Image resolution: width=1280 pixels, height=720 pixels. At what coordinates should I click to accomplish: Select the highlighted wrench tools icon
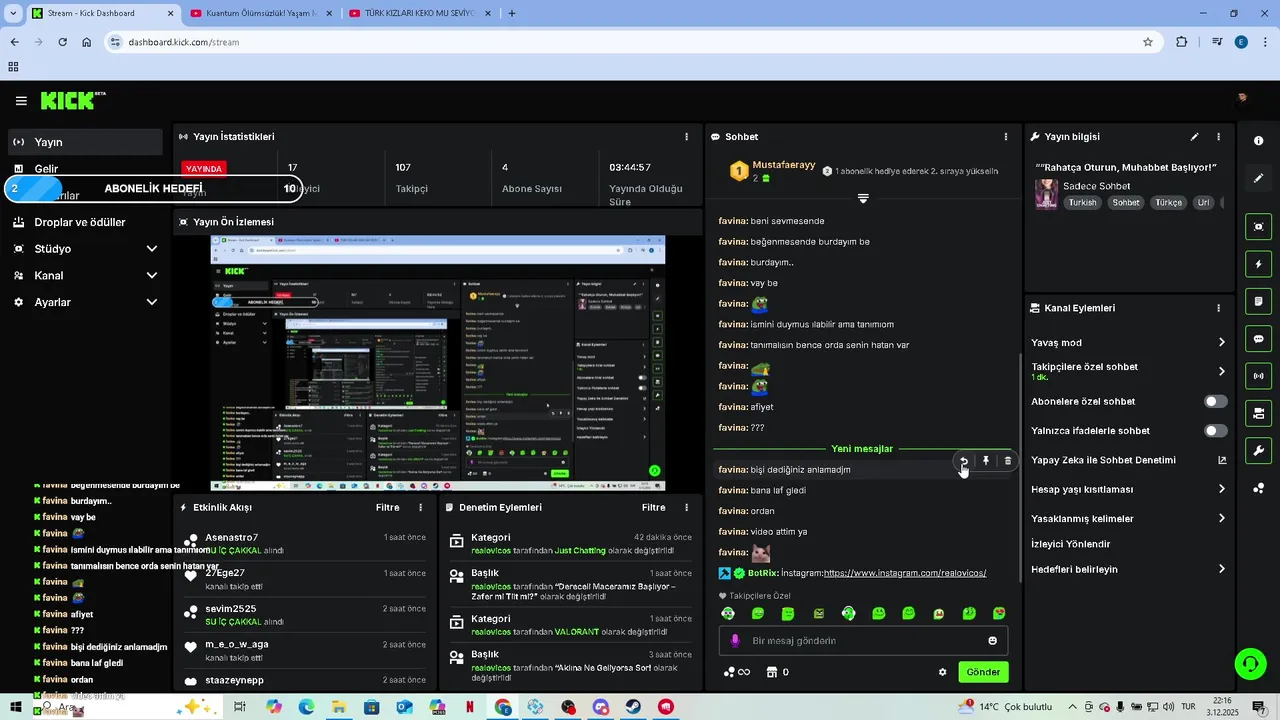[x=1258, y=450]
